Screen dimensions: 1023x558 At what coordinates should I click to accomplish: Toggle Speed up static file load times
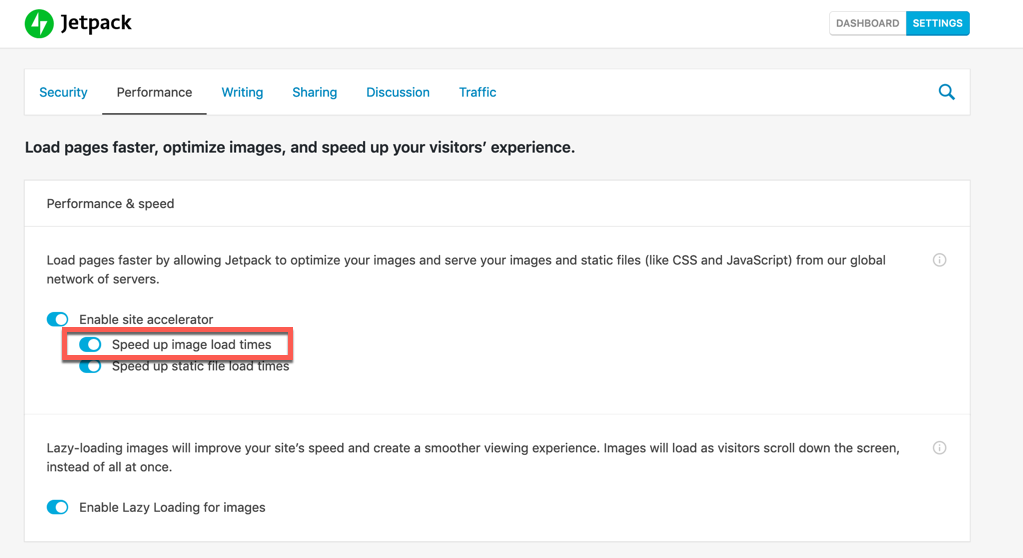pos(90,366)
